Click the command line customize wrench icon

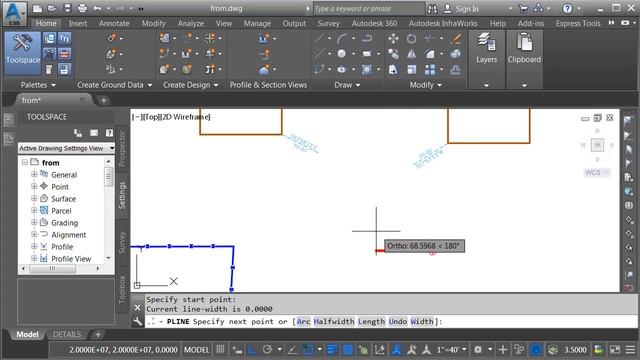138,322
